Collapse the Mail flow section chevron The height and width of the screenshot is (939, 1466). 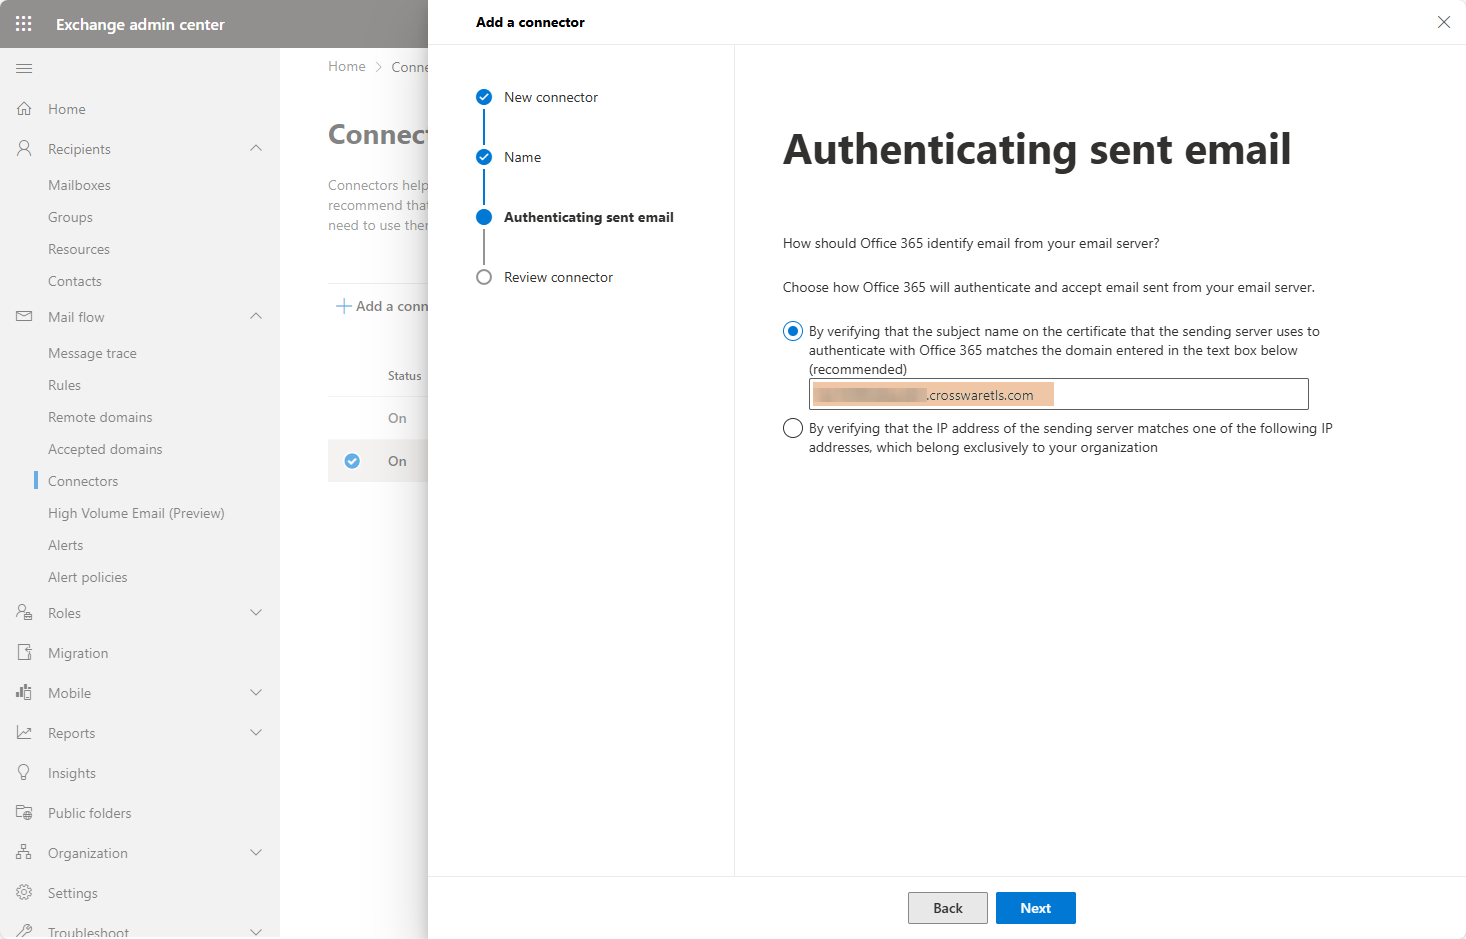pyautogui.click(x=256, y=317)
